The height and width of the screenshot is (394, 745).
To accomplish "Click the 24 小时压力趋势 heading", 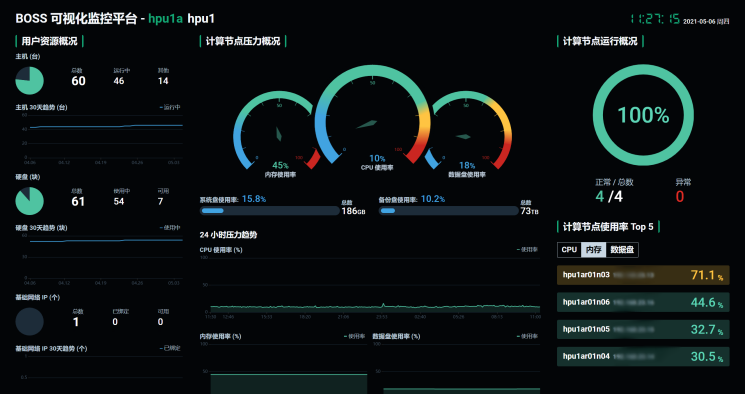I will [229, 235].
